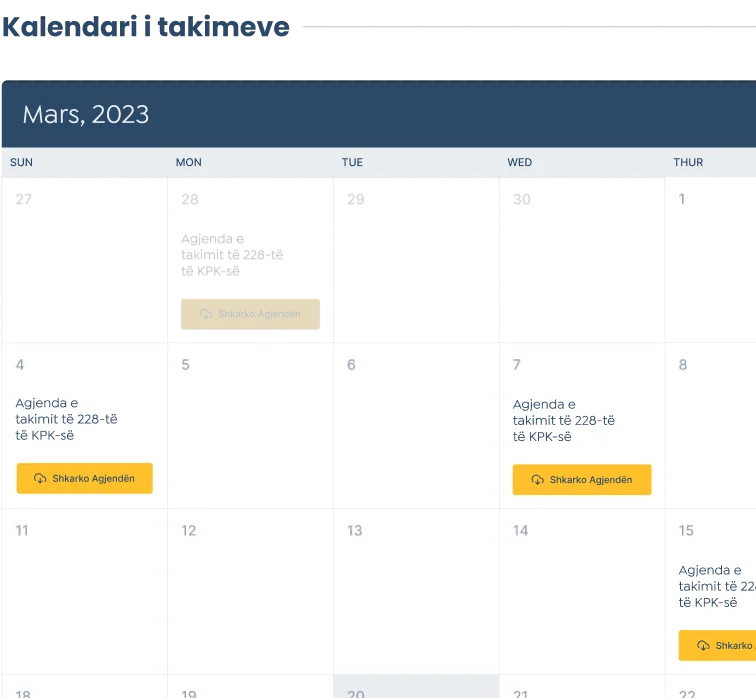The height and width of the screenshot is (698, 756).
Task: Click the download cloud icon on day 7
Action: coord(538,480)
